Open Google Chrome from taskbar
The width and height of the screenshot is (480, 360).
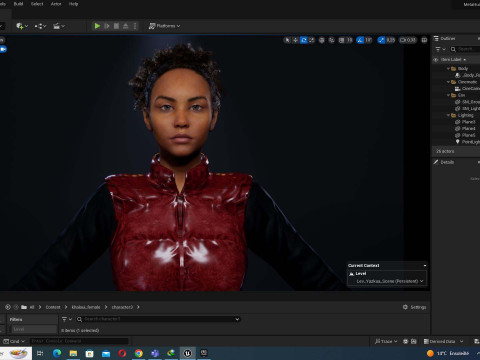pos(139,353)
